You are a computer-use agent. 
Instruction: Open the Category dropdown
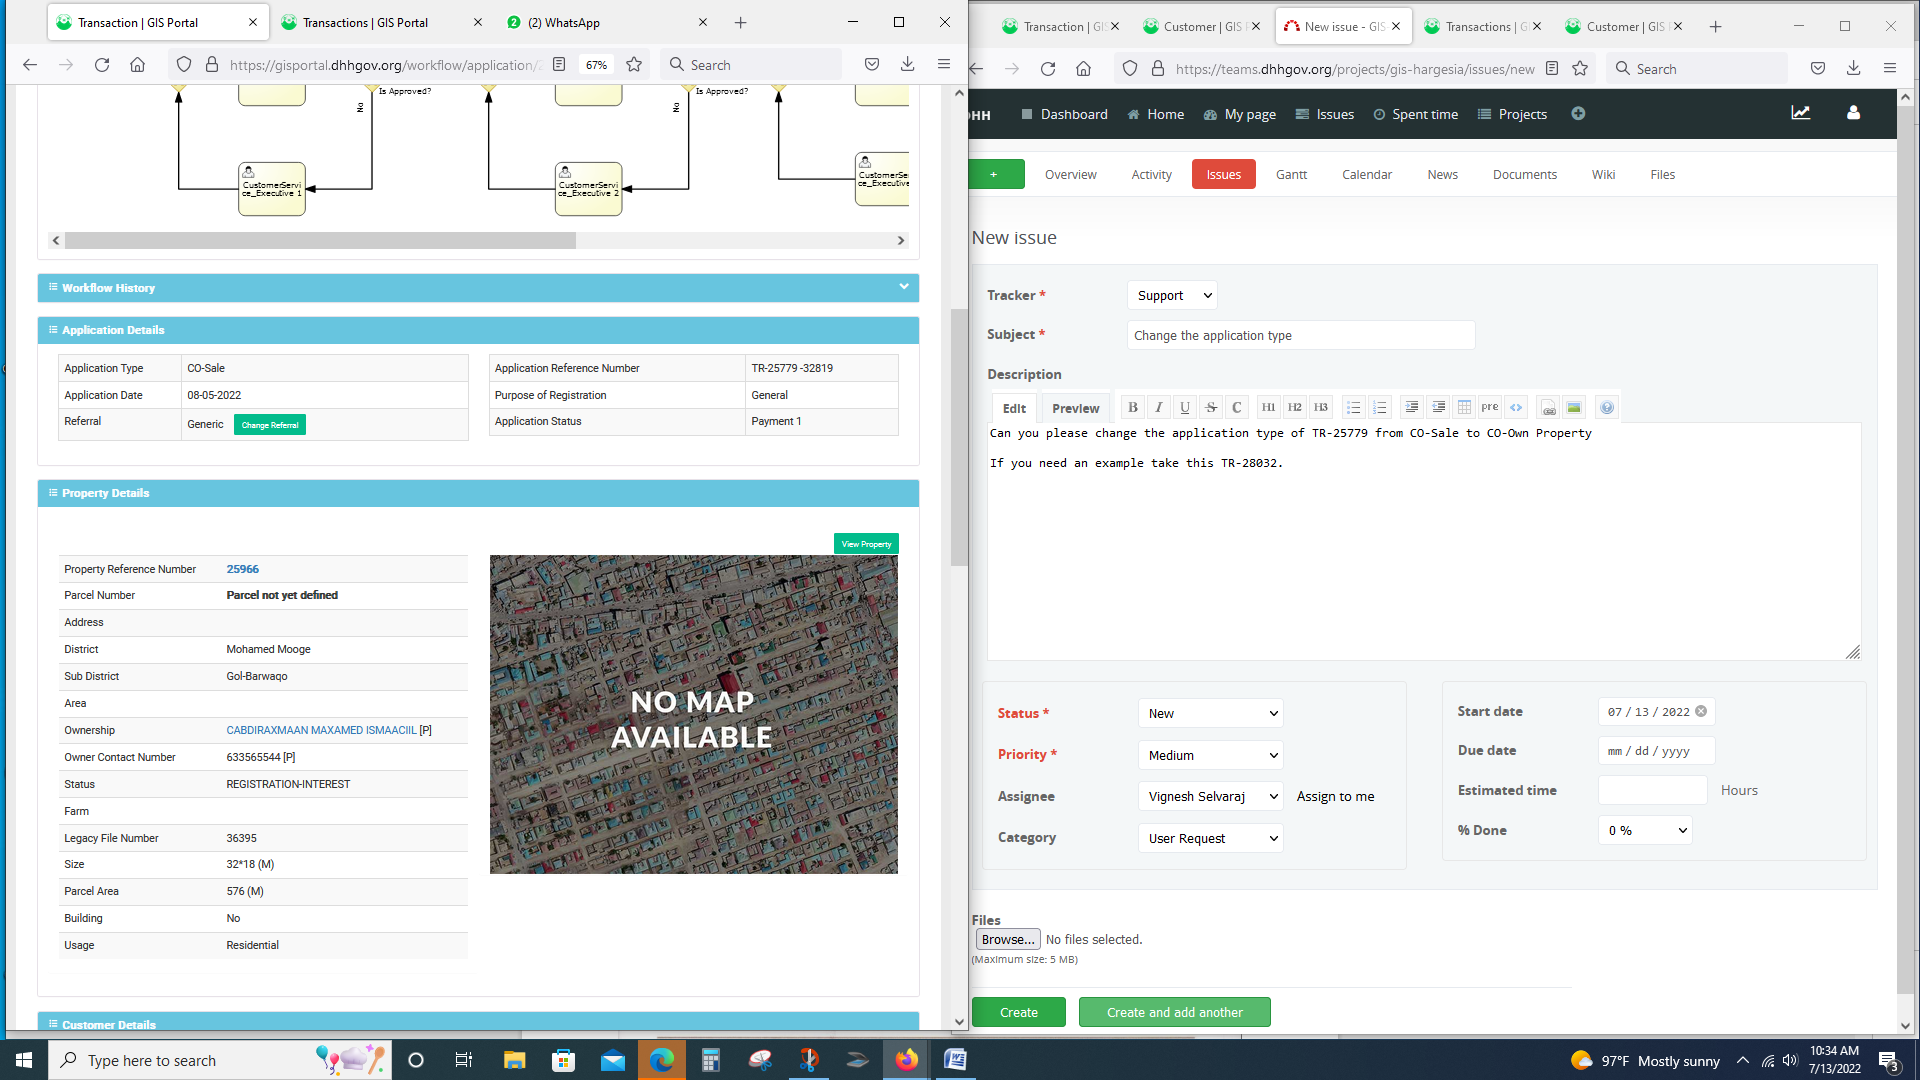[1210, 839]
